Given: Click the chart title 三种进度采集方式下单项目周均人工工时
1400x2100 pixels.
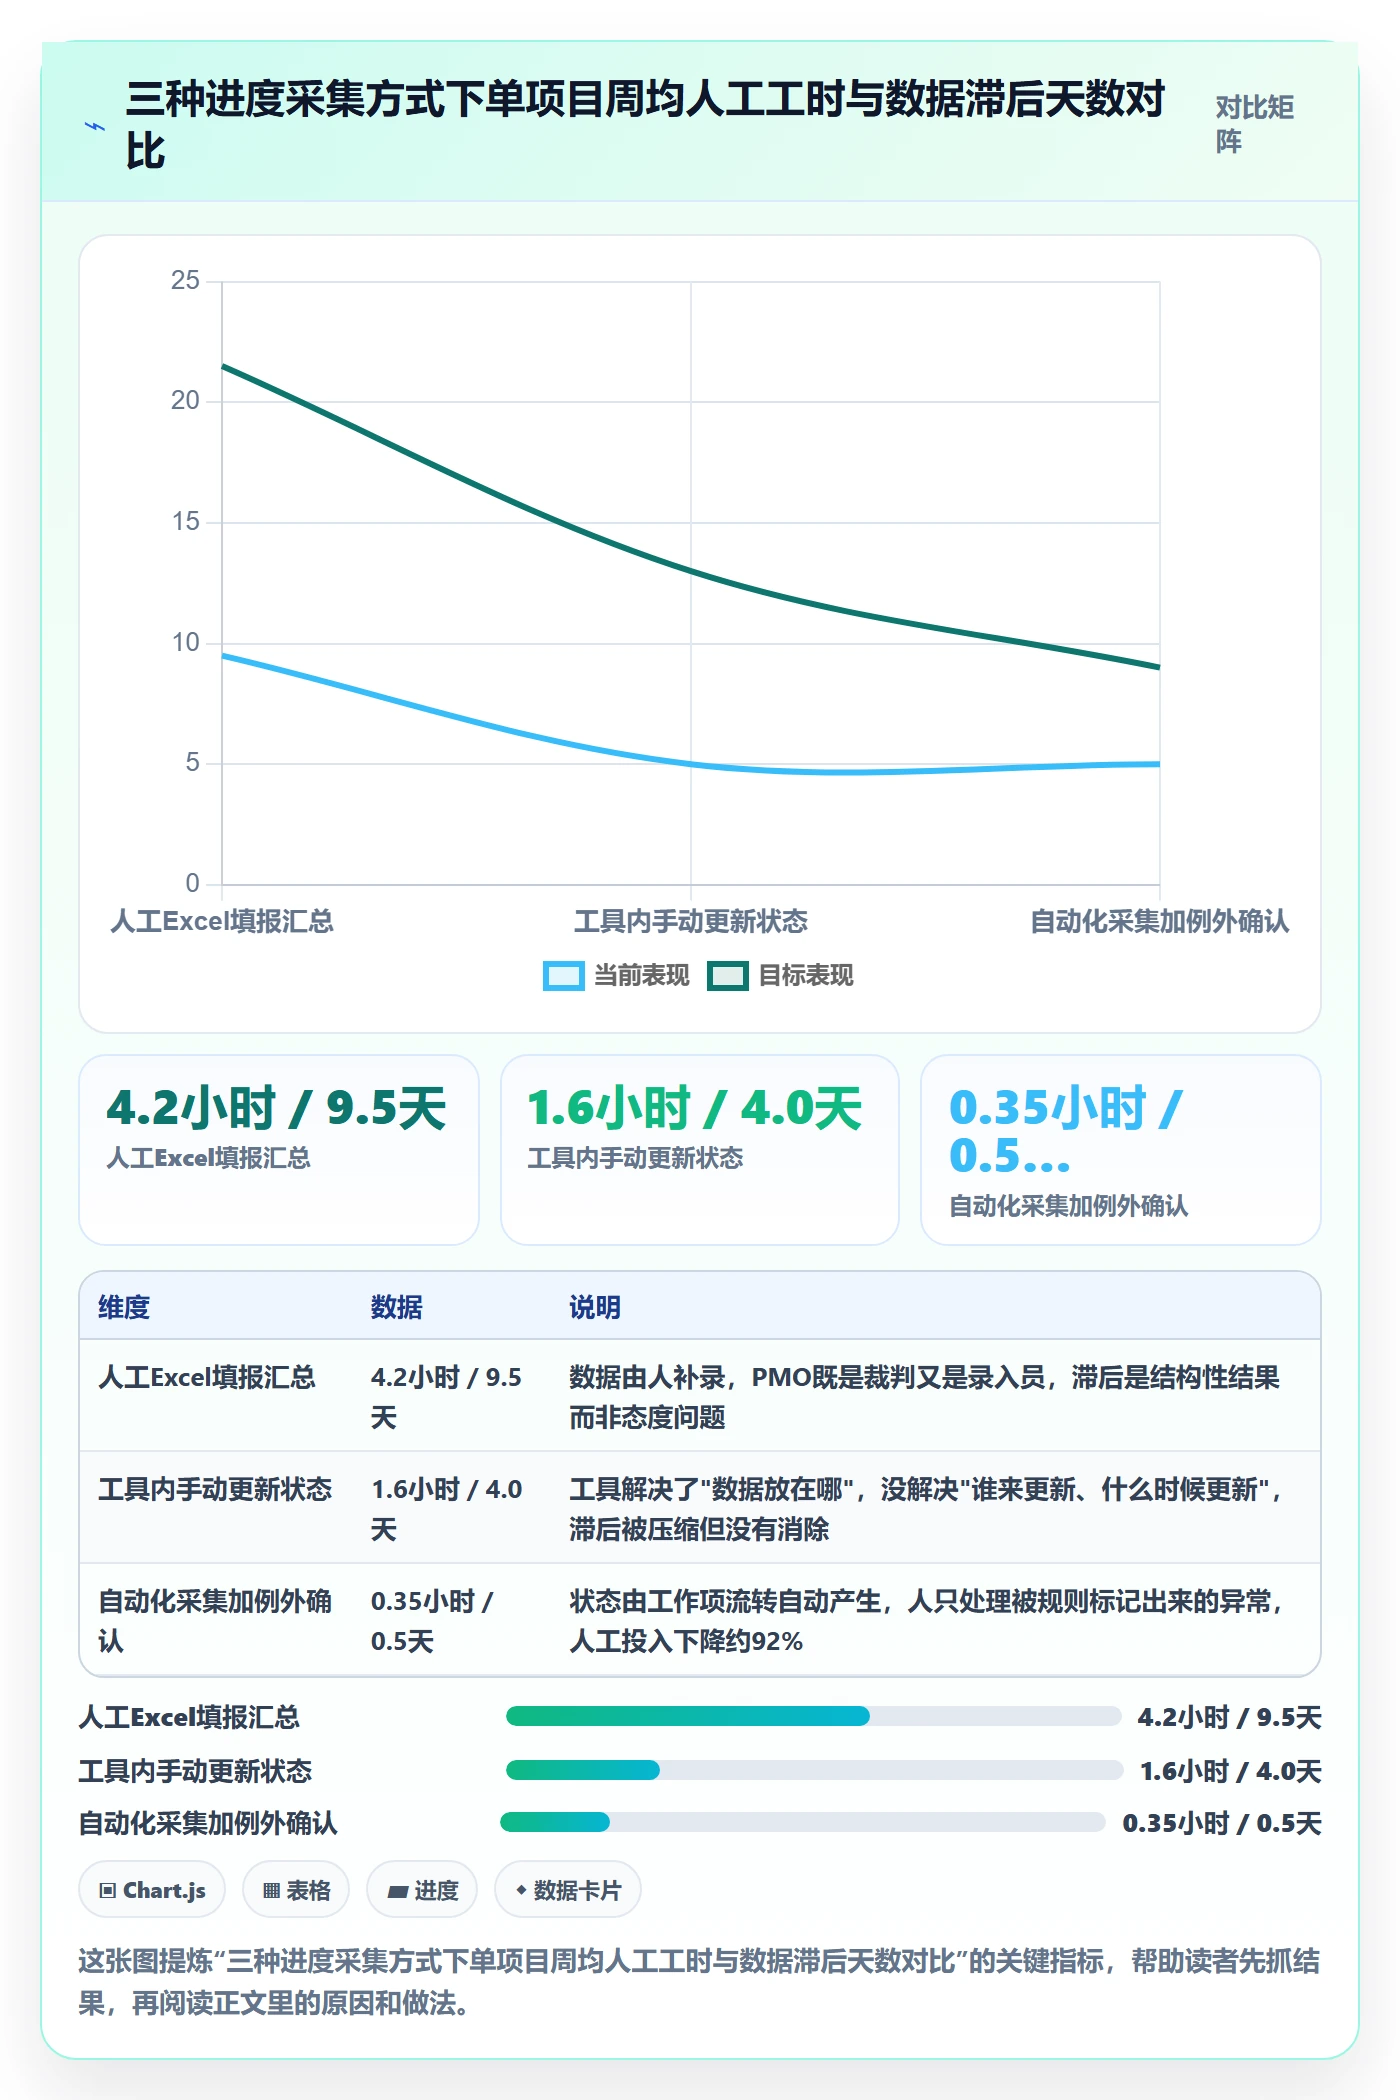Looking at the screenshot, I should (646, 126).
